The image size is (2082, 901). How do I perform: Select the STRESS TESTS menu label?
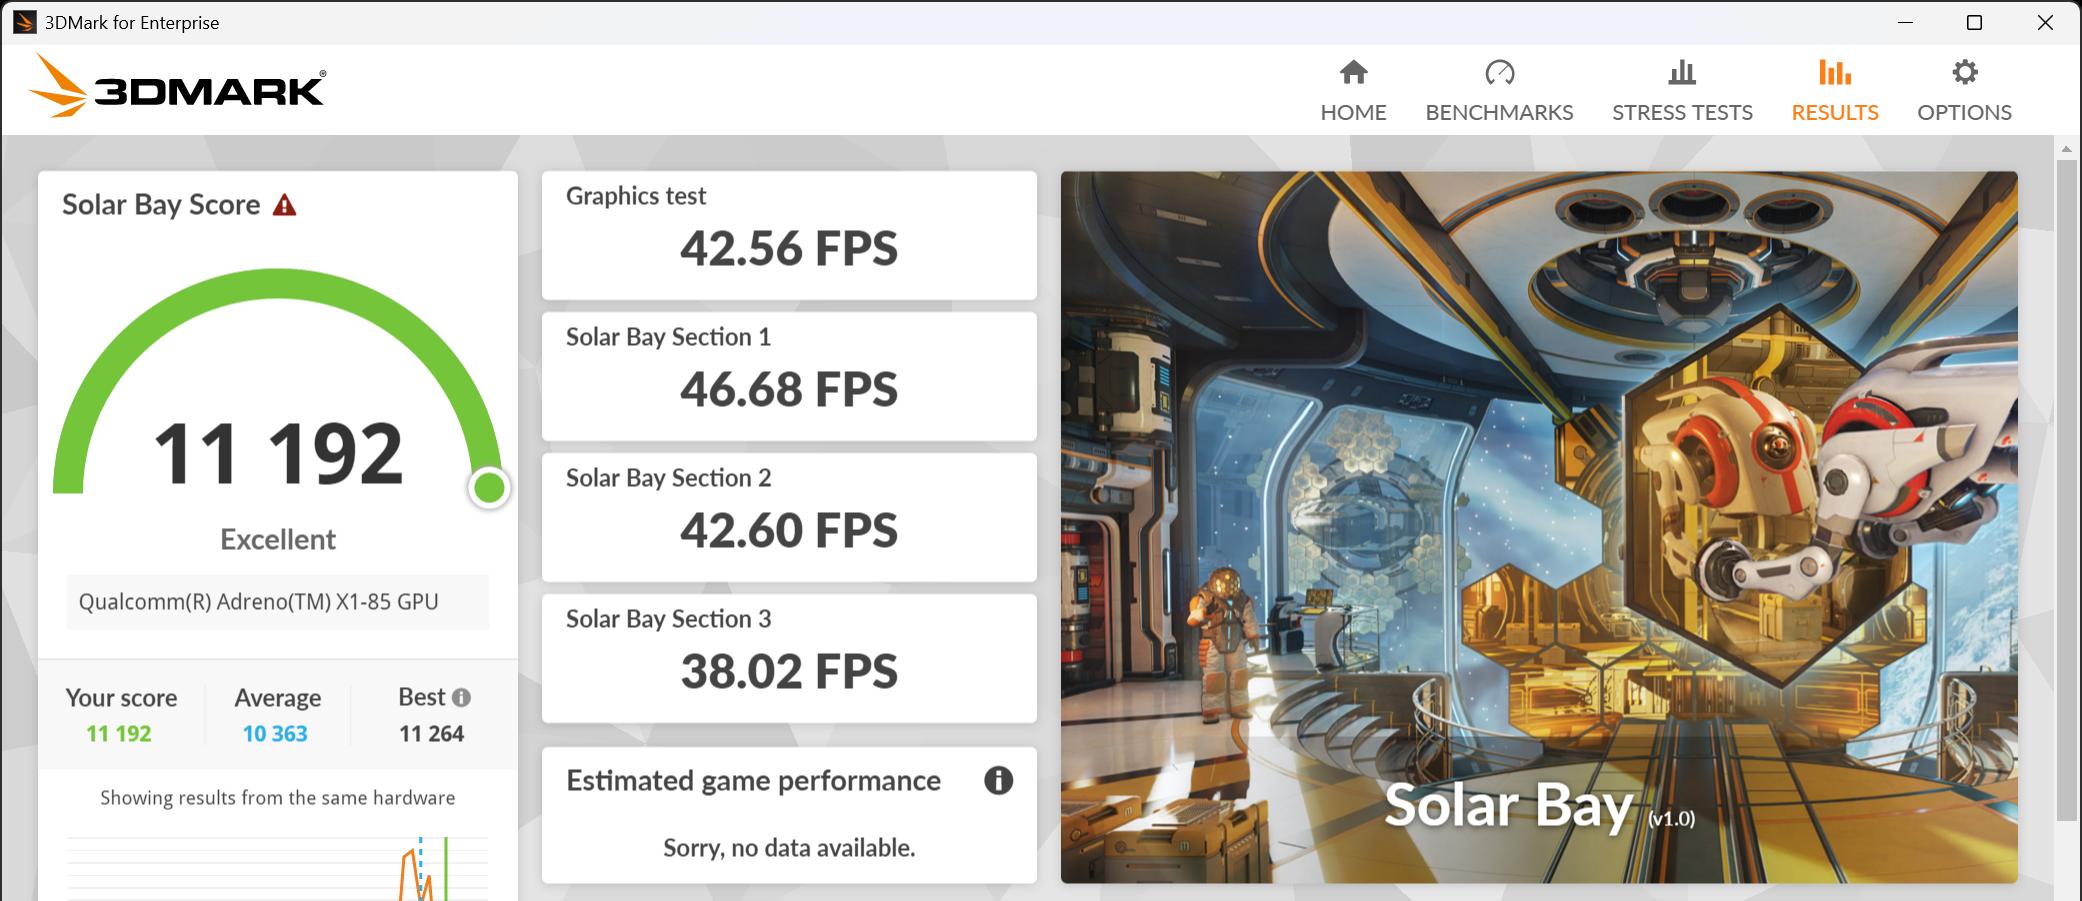point(1682,112)
